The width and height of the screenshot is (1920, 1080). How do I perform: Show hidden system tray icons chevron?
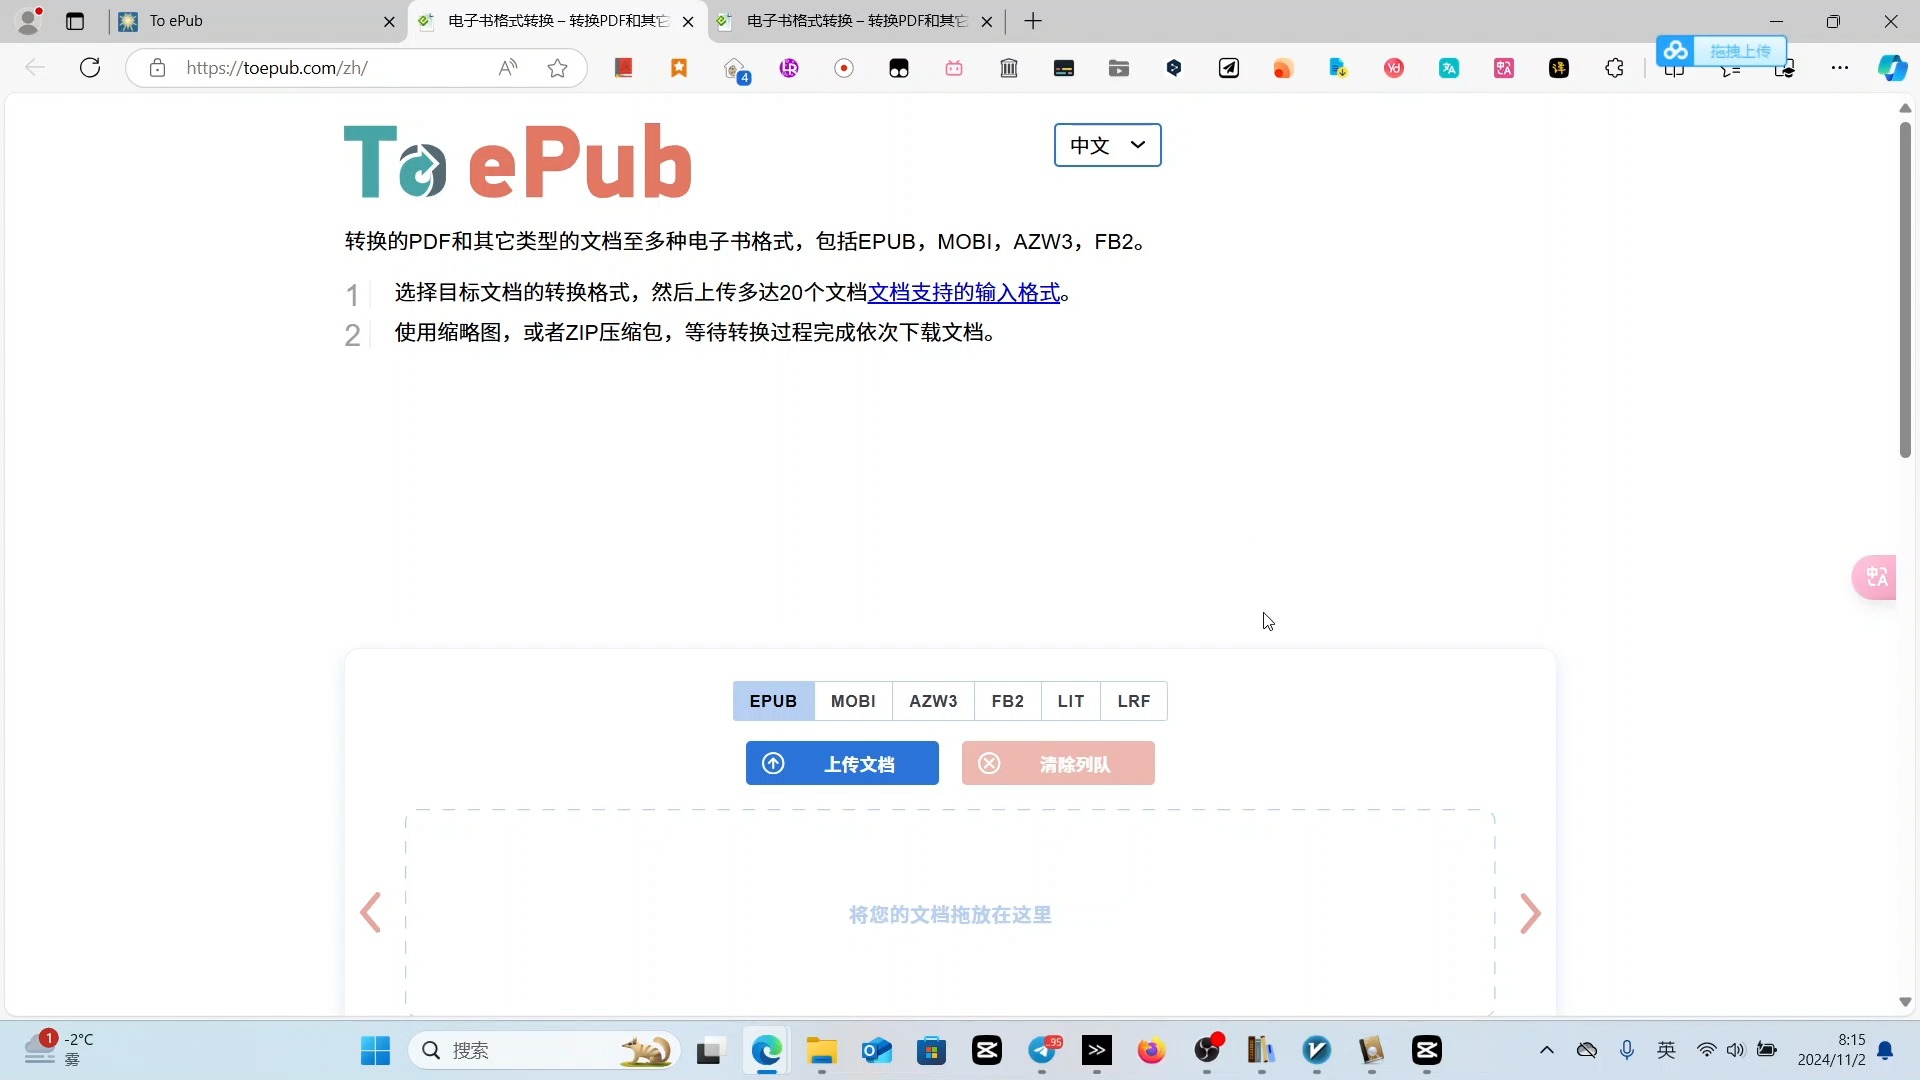pyautogui.click(x=1547, y=1050)
